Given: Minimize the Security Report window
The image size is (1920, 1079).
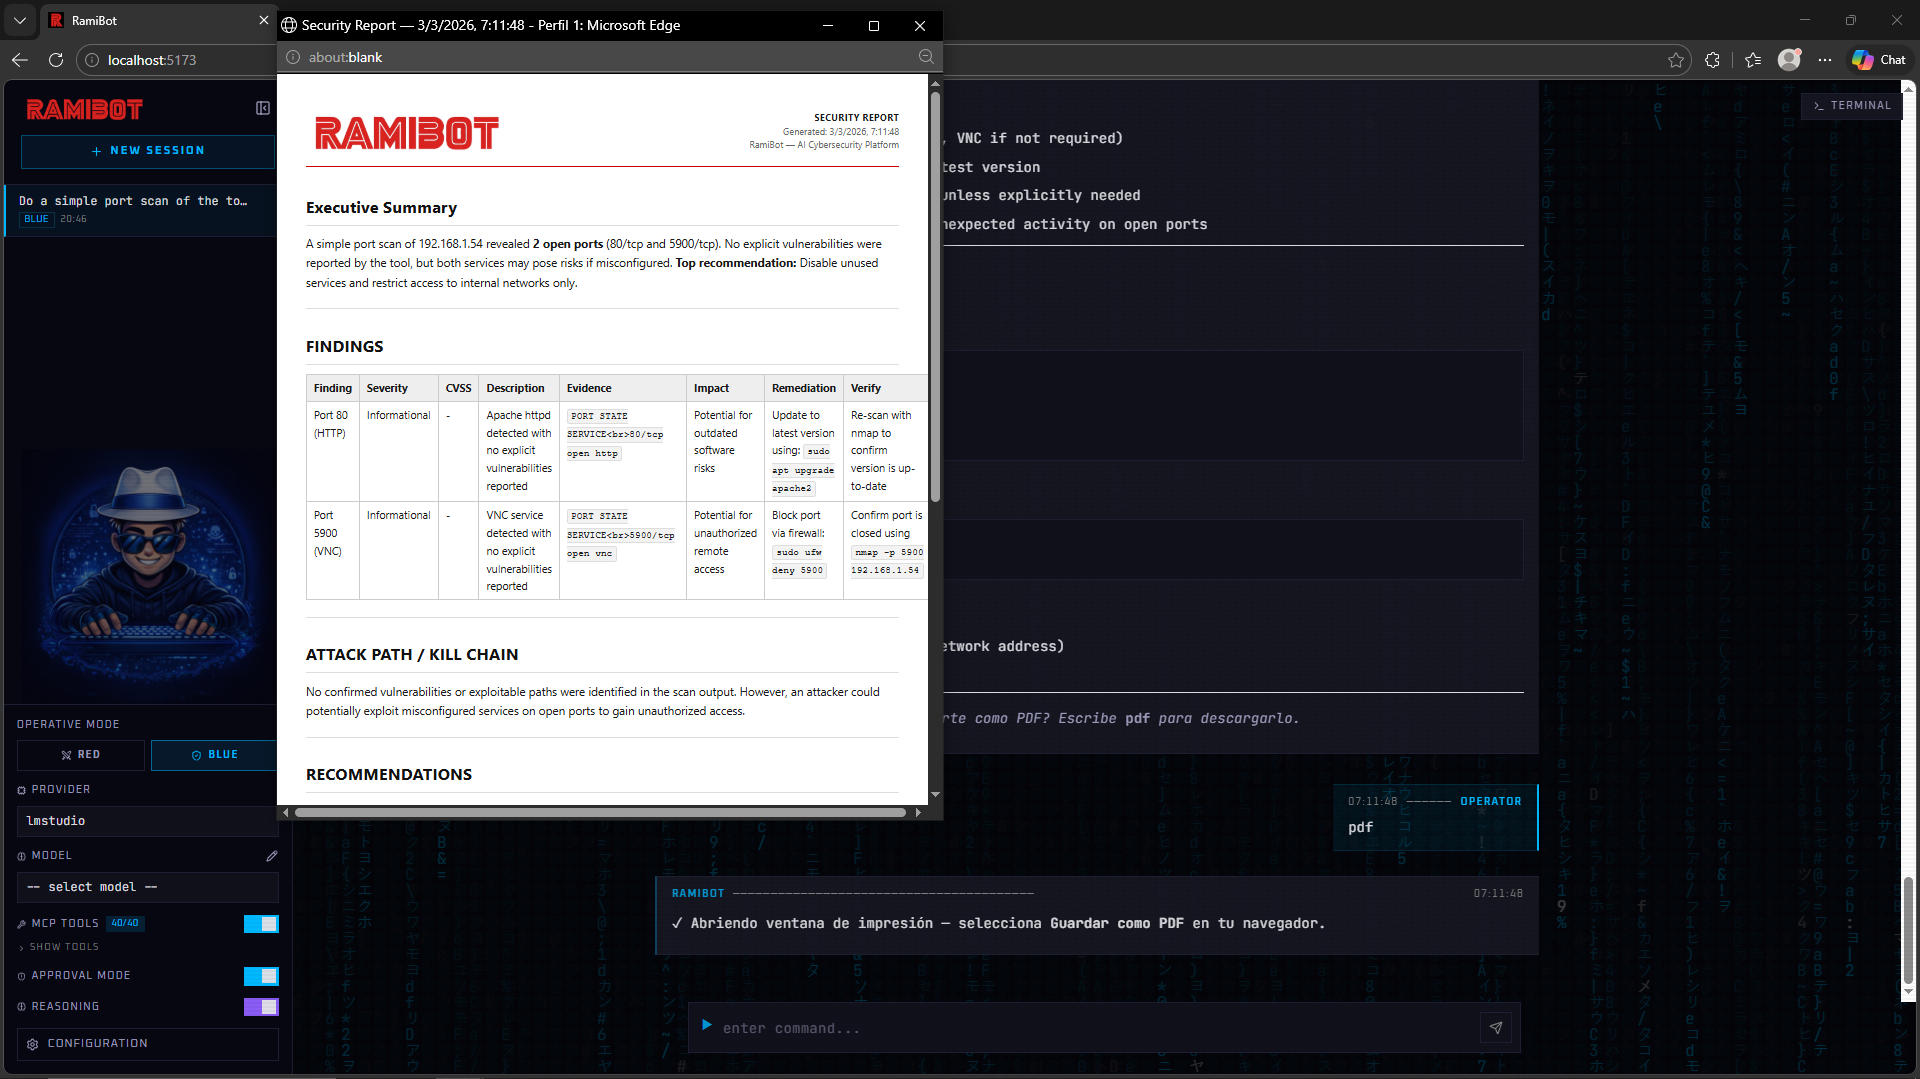Looking at the screenshot, I should pyautogui.click(x=828, y=26).
